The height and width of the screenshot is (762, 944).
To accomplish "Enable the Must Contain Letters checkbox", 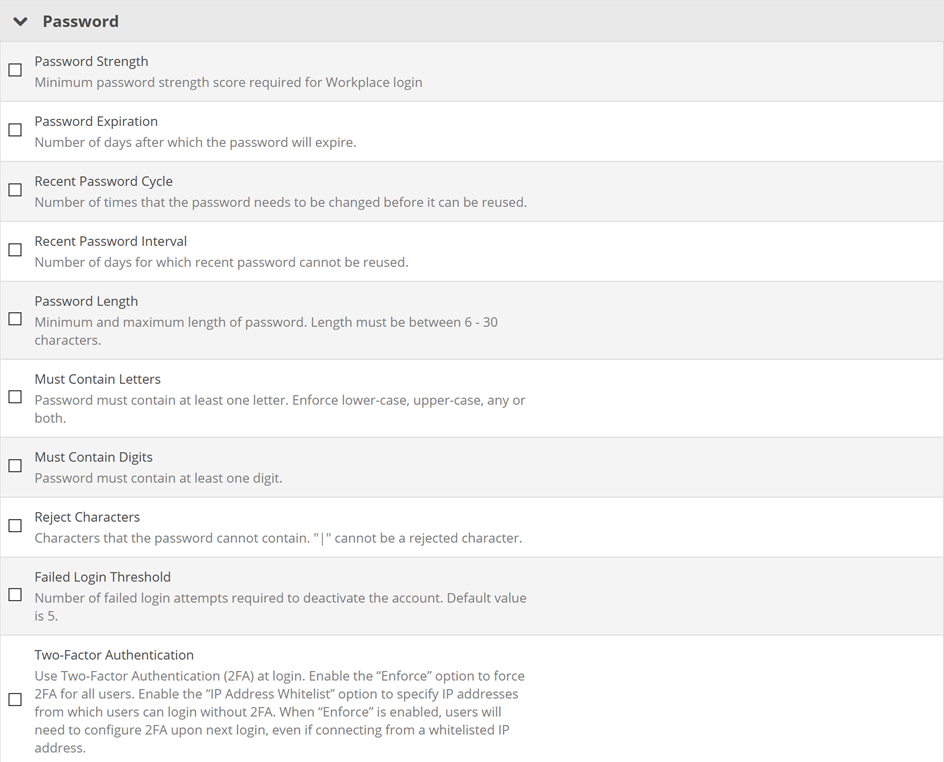I will 15,397.
